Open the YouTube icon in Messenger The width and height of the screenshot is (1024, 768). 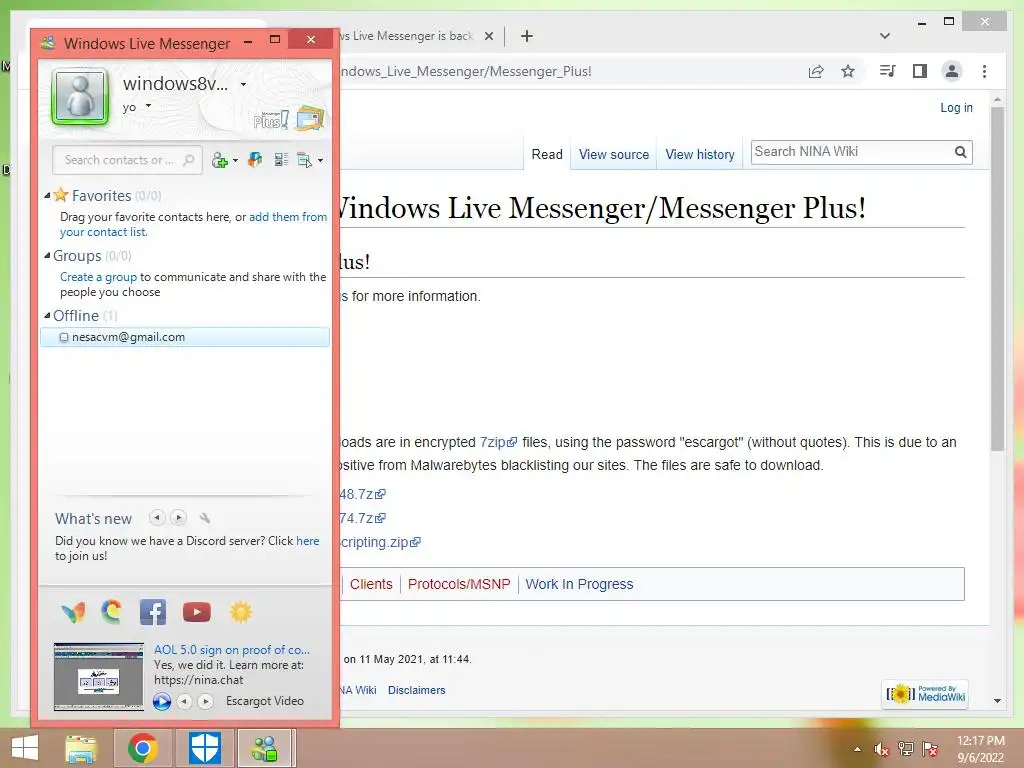(x=197, y=612)
